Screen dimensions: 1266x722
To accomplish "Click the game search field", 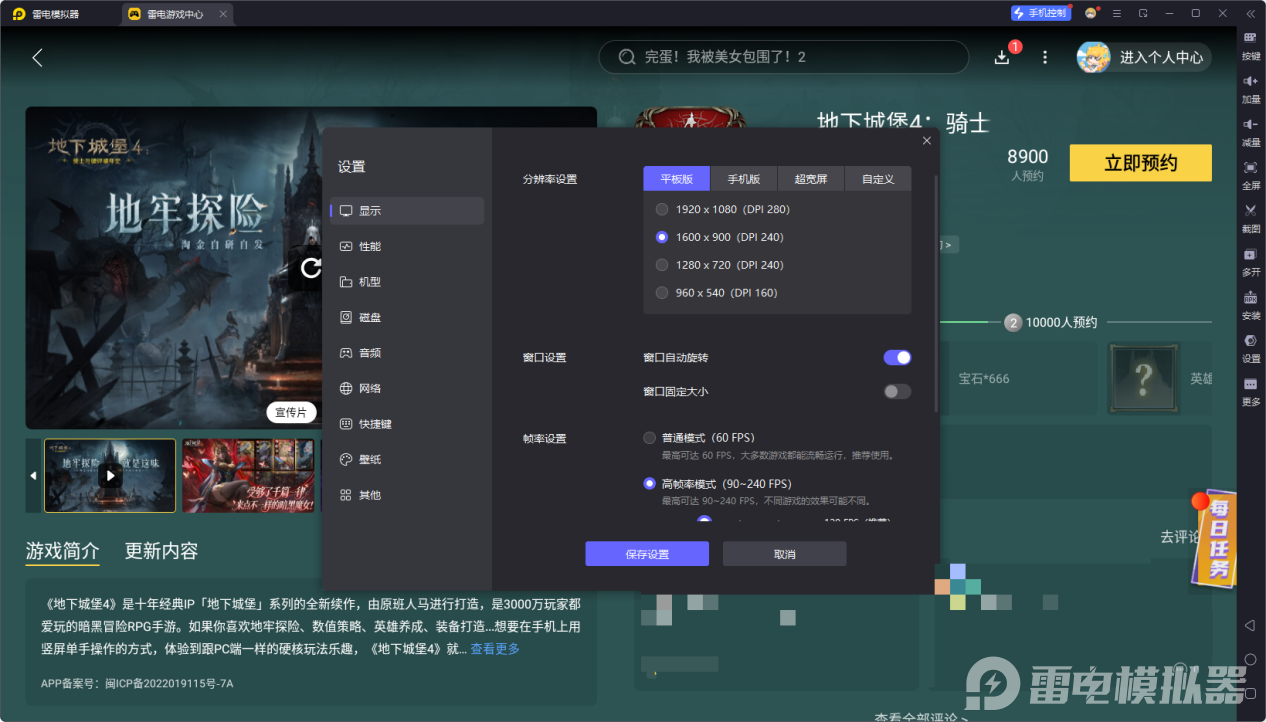I will click(x=784, y=57).
